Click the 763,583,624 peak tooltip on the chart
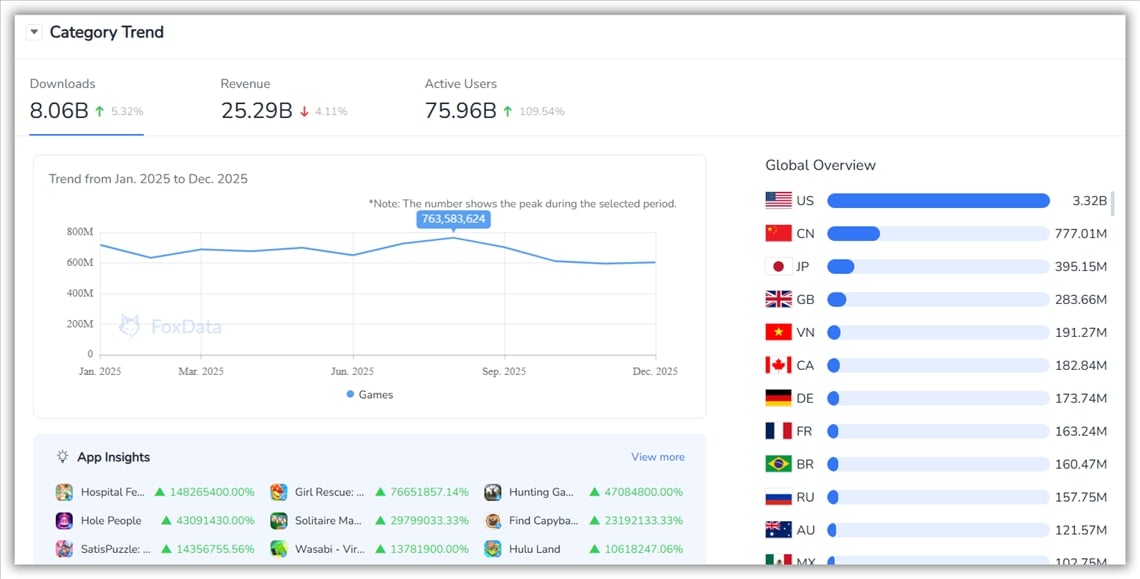1140x579 pixels. (x=451, y=219)
